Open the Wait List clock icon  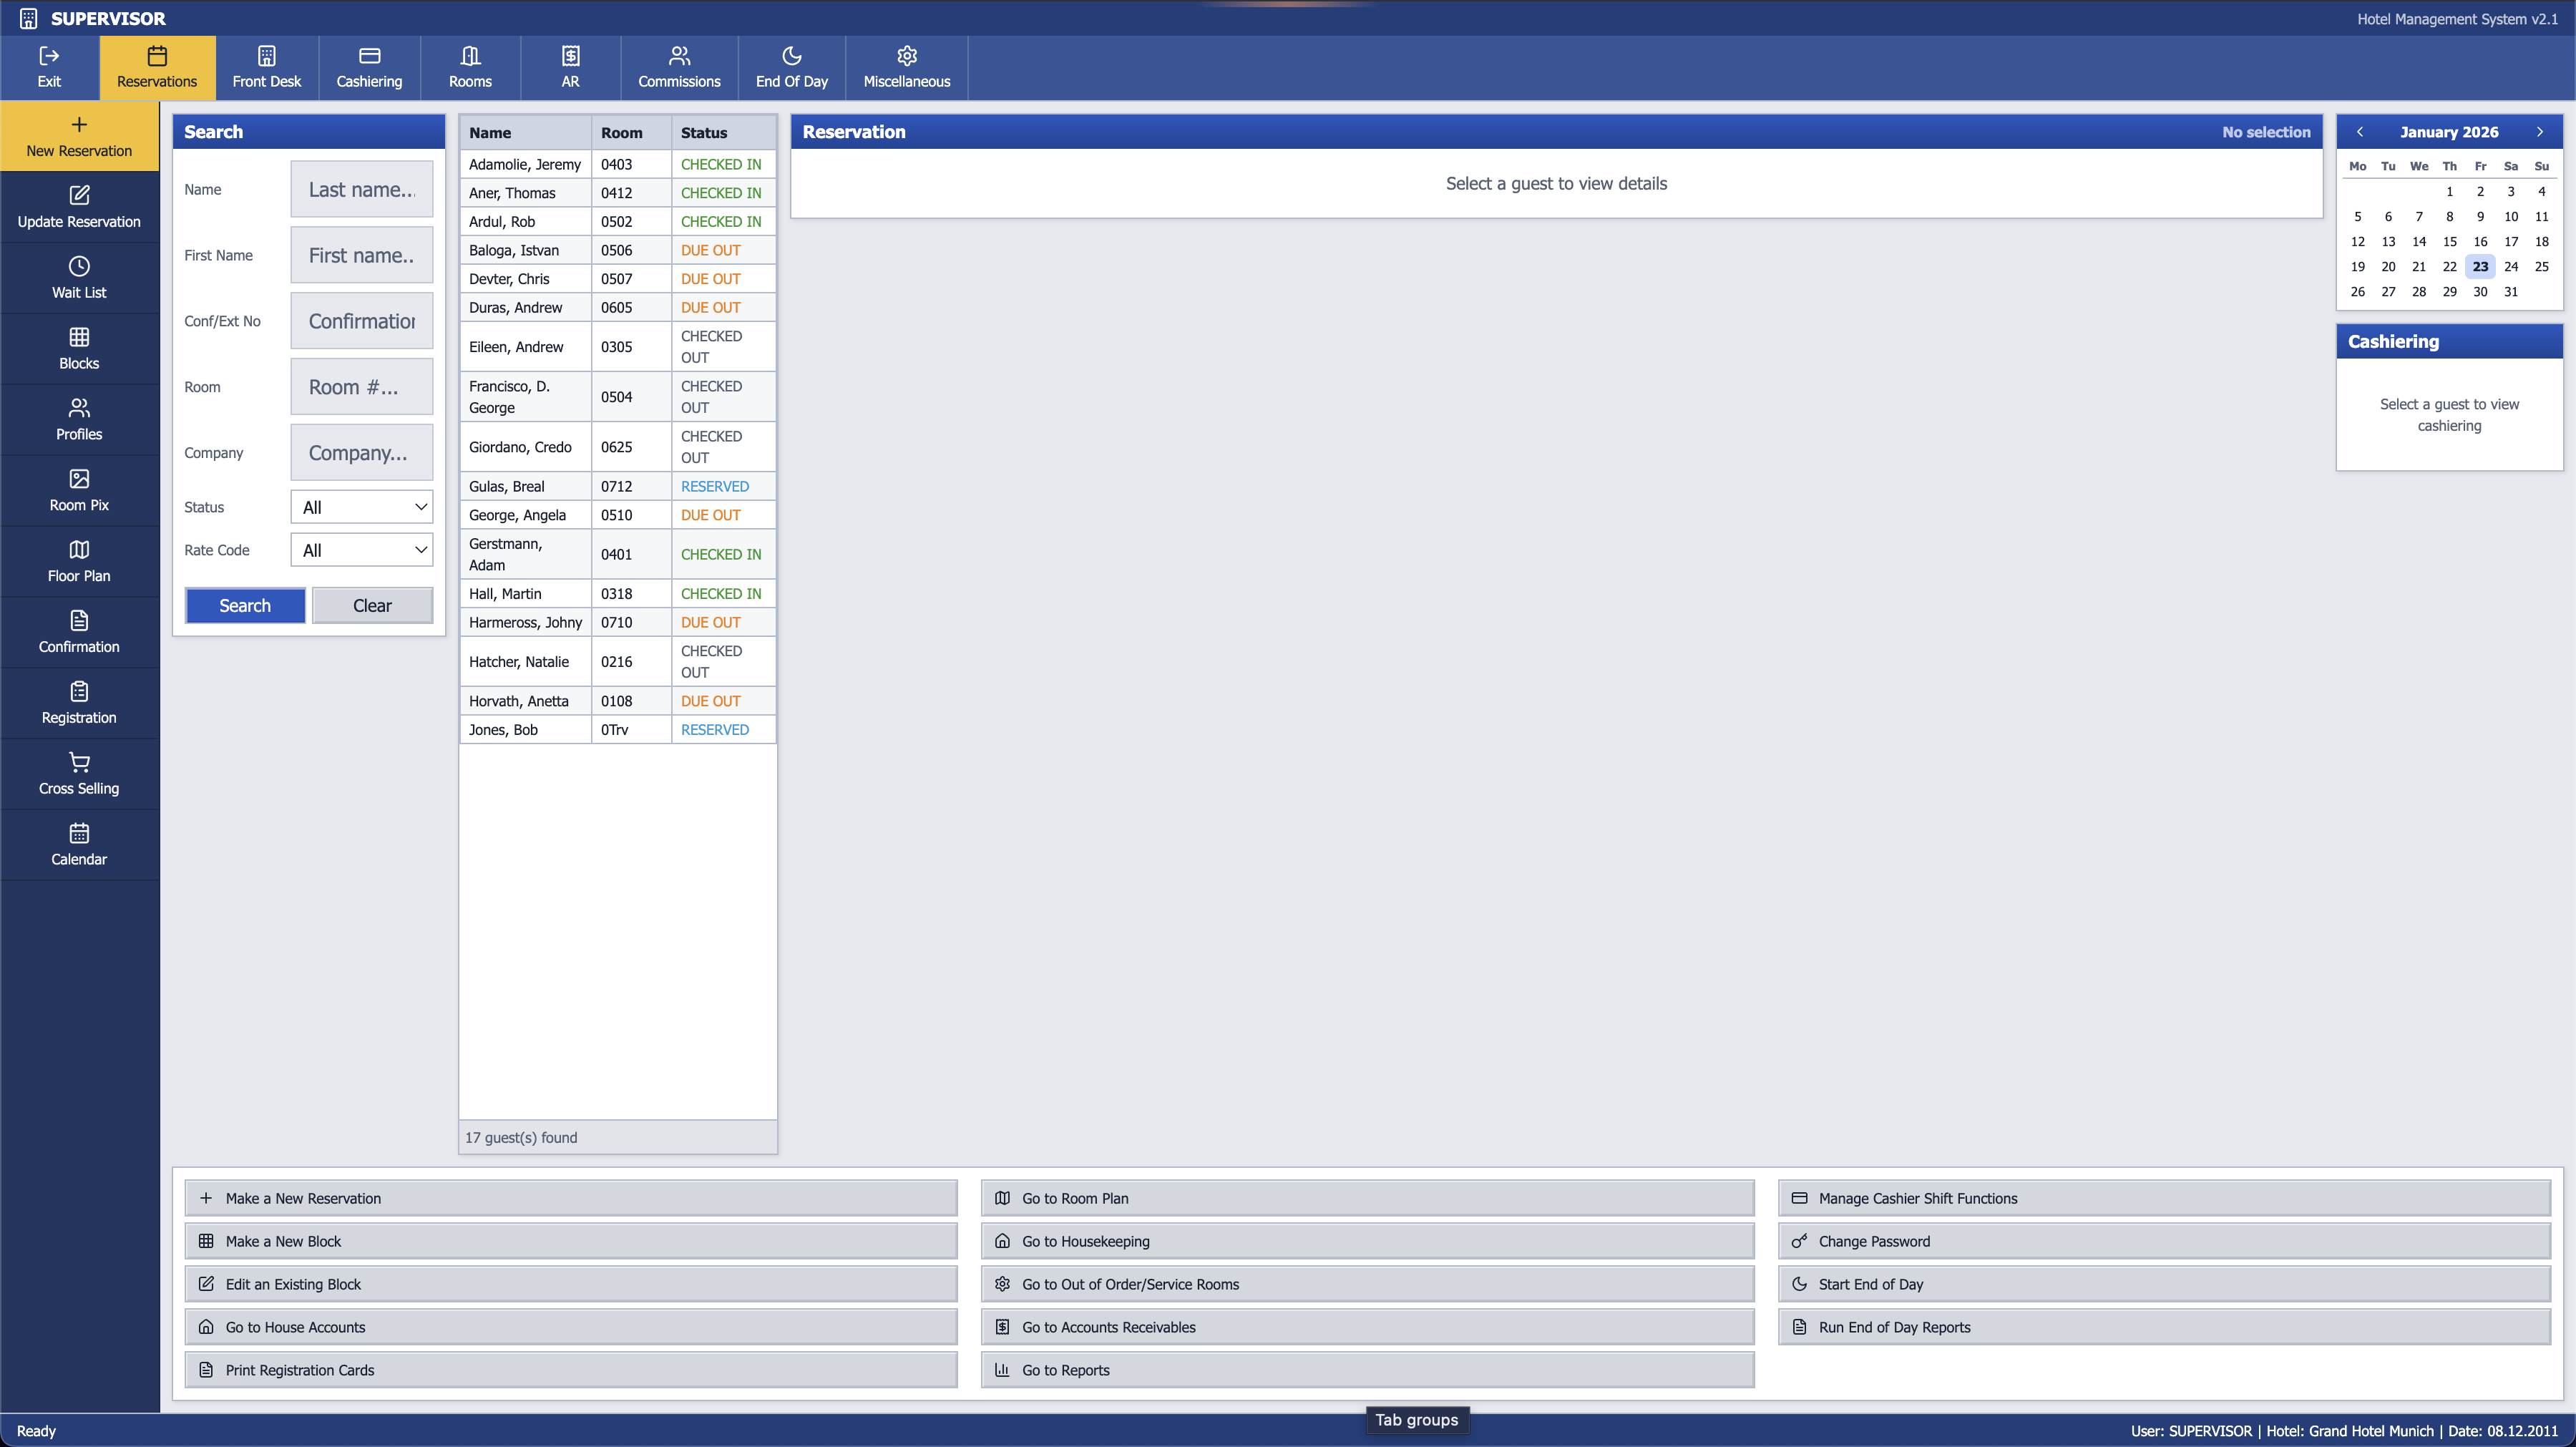click(79, 266)
